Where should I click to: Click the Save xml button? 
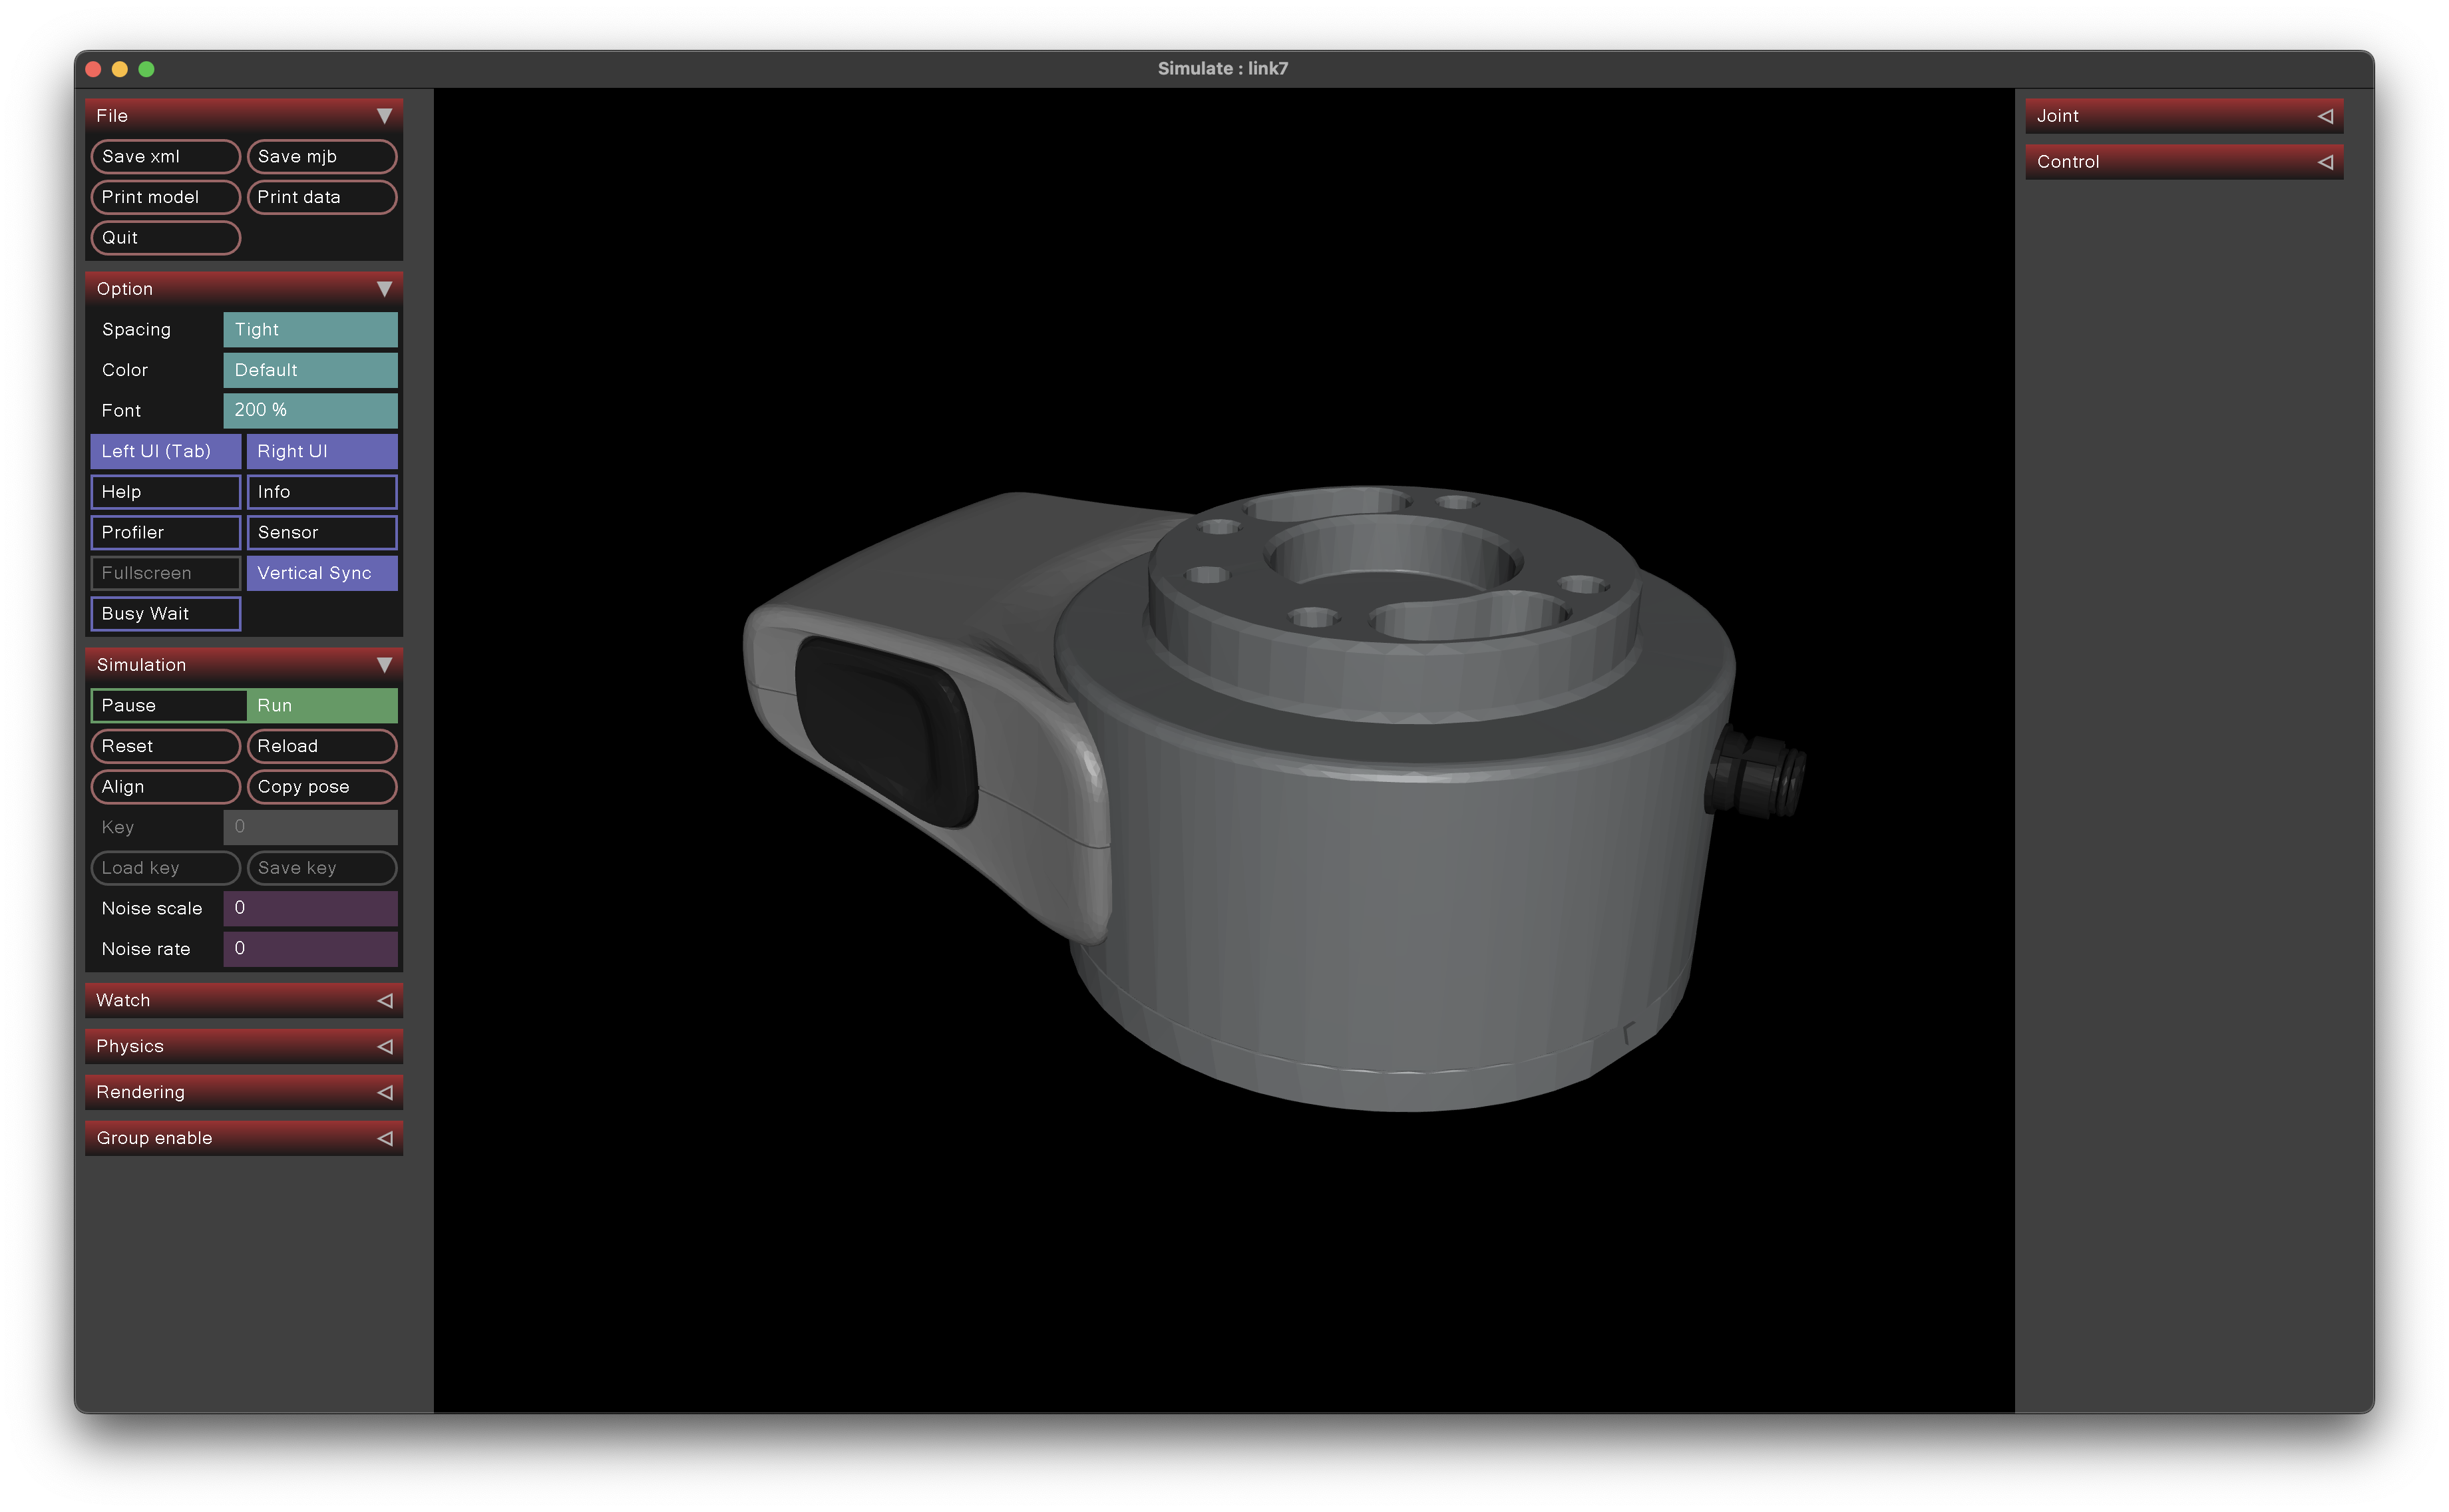165,156
